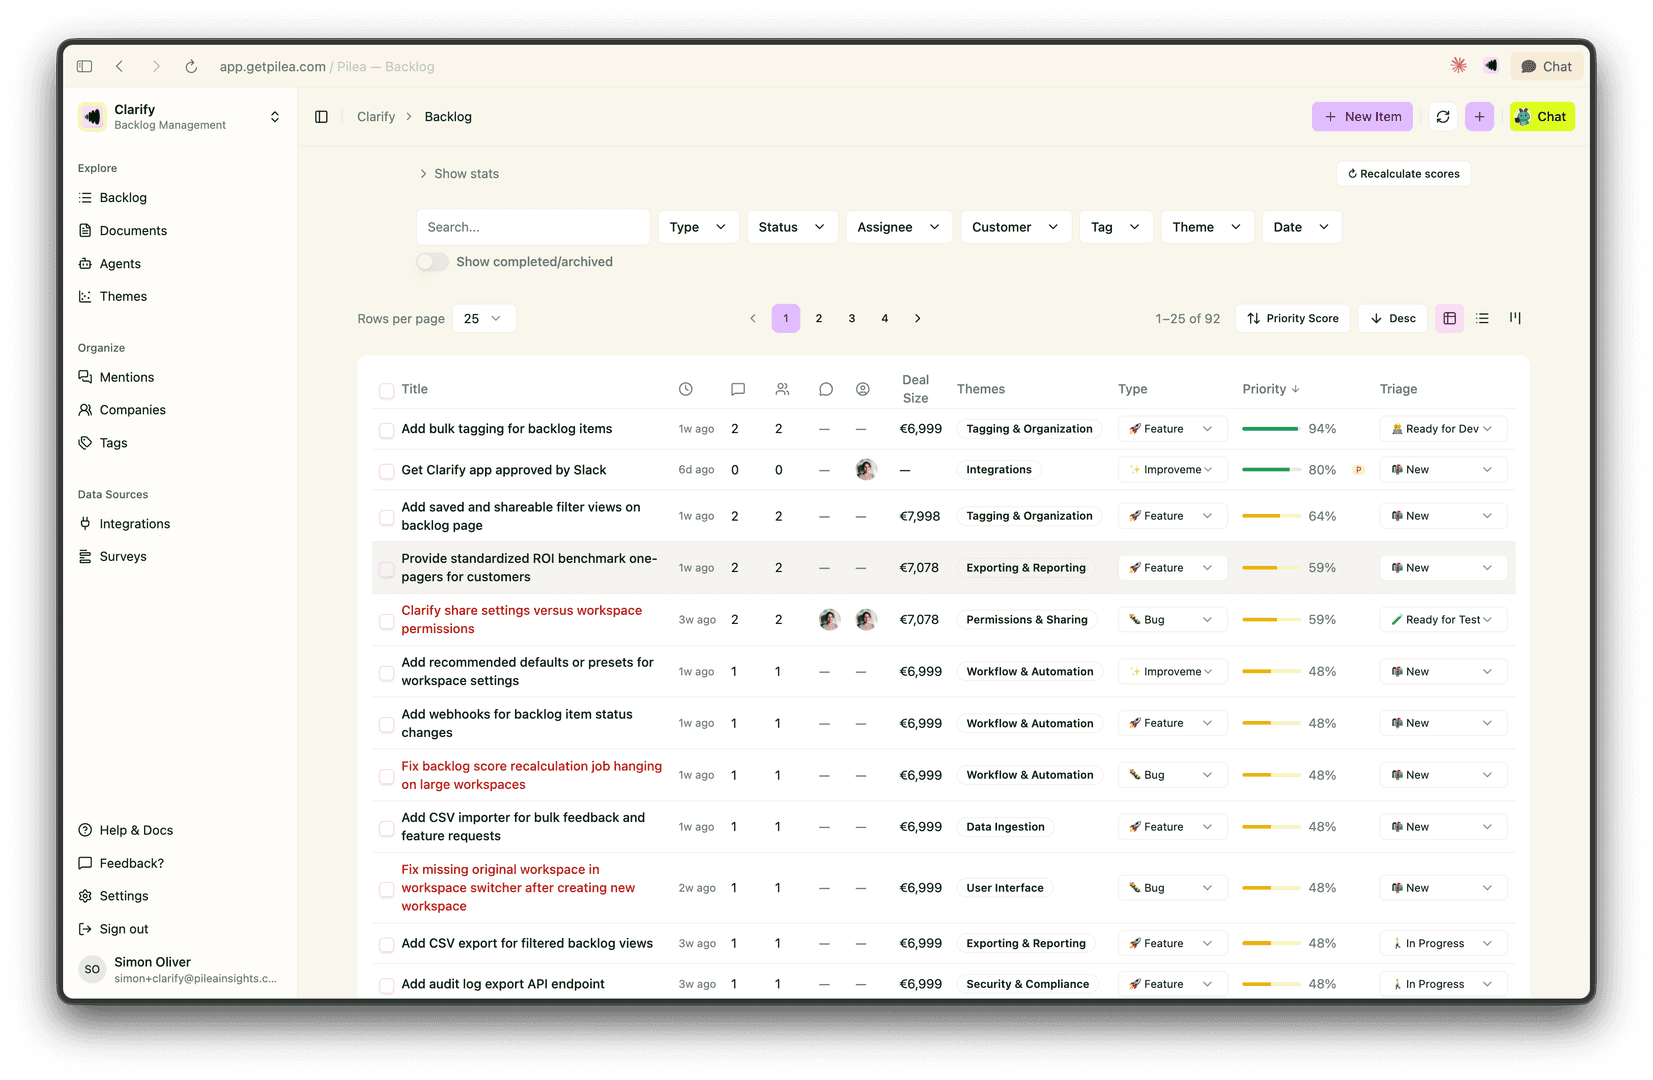Click assignee avatar on Slack approval row

click(866, 469)
